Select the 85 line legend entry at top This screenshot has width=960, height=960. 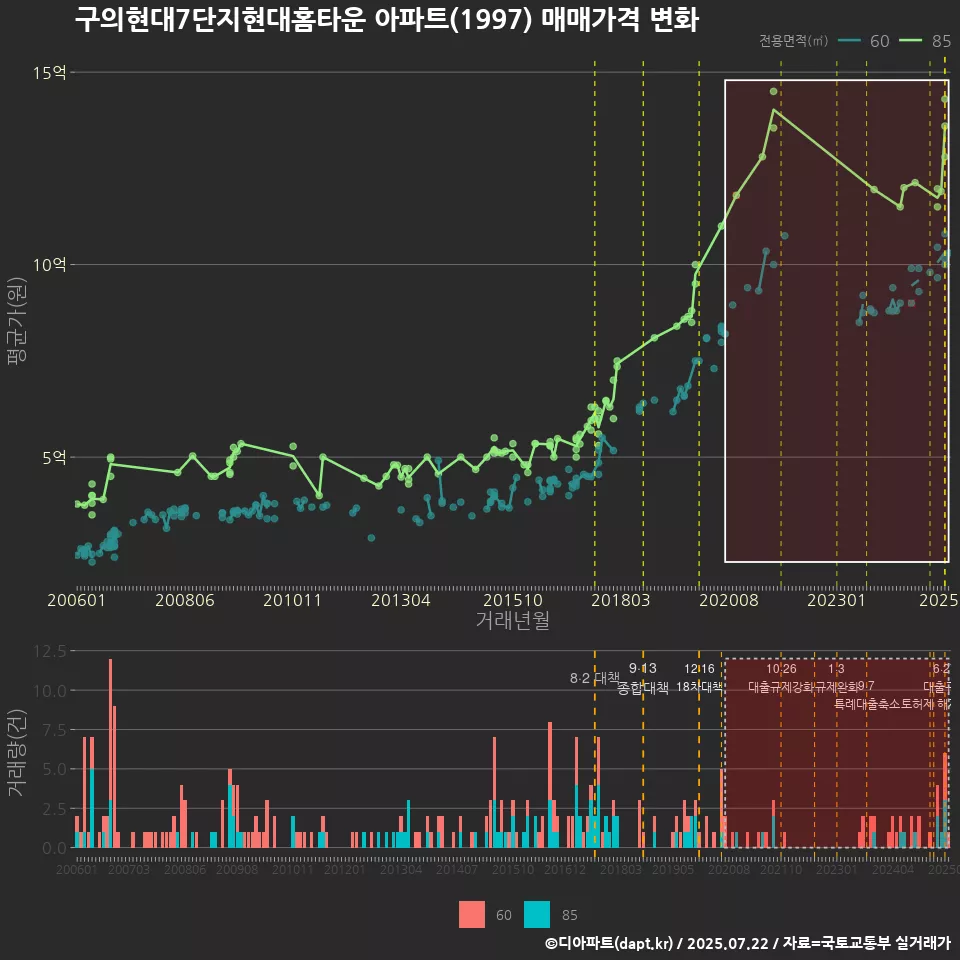pos(925,41)
